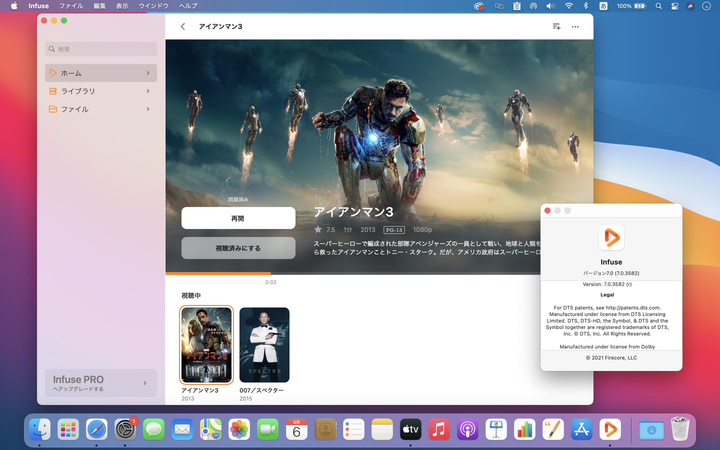
Task: Click '© 2021 Firecore, LLC' text
Action: click(611, 358)
